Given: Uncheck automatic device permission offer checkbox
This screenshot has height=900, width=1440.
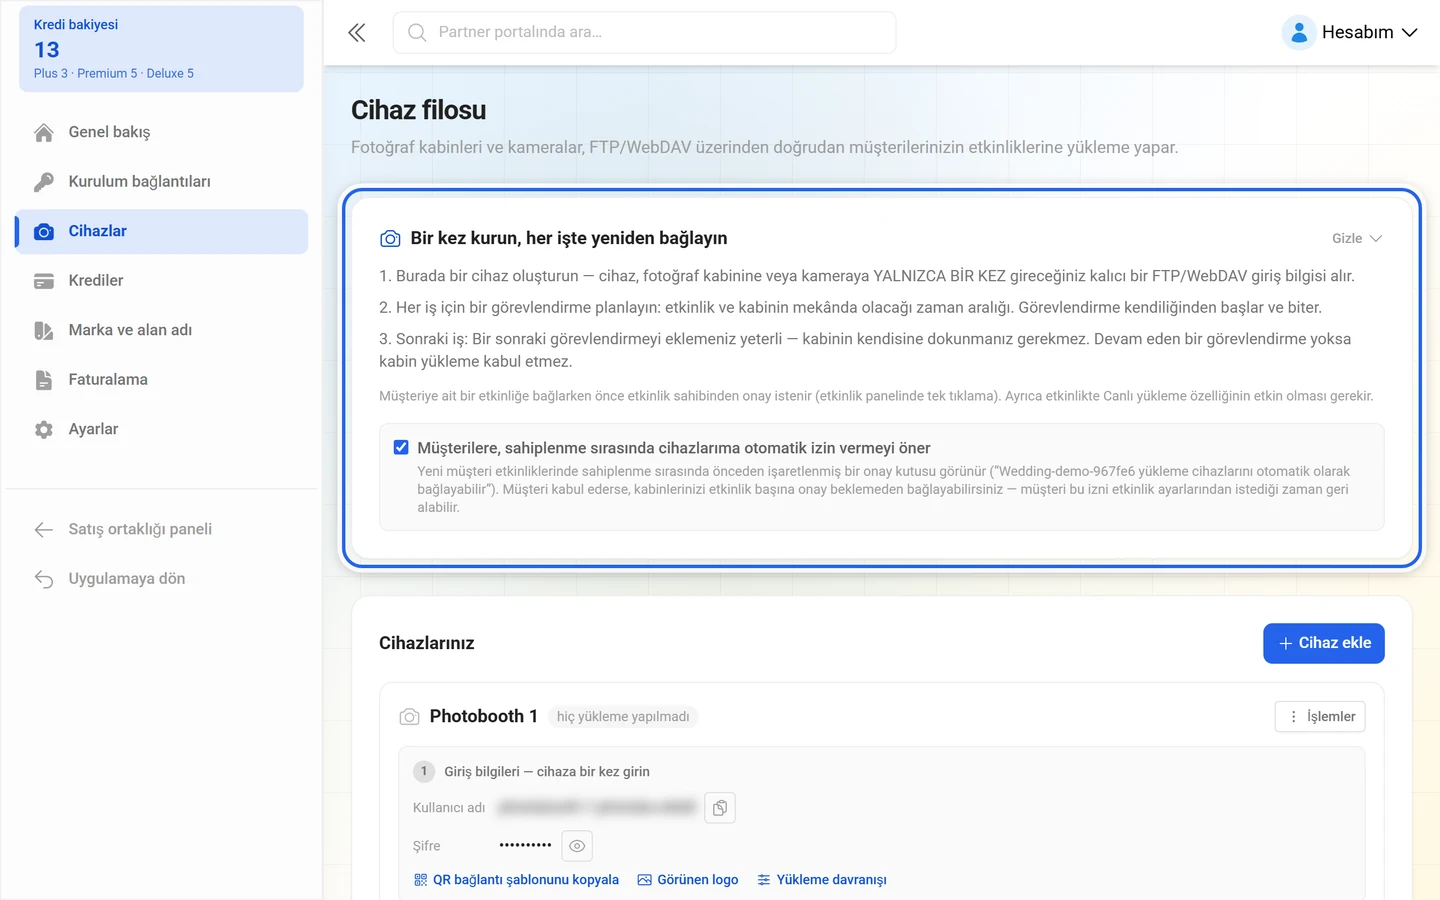Looking at the screenshot, I should point(401,447).
